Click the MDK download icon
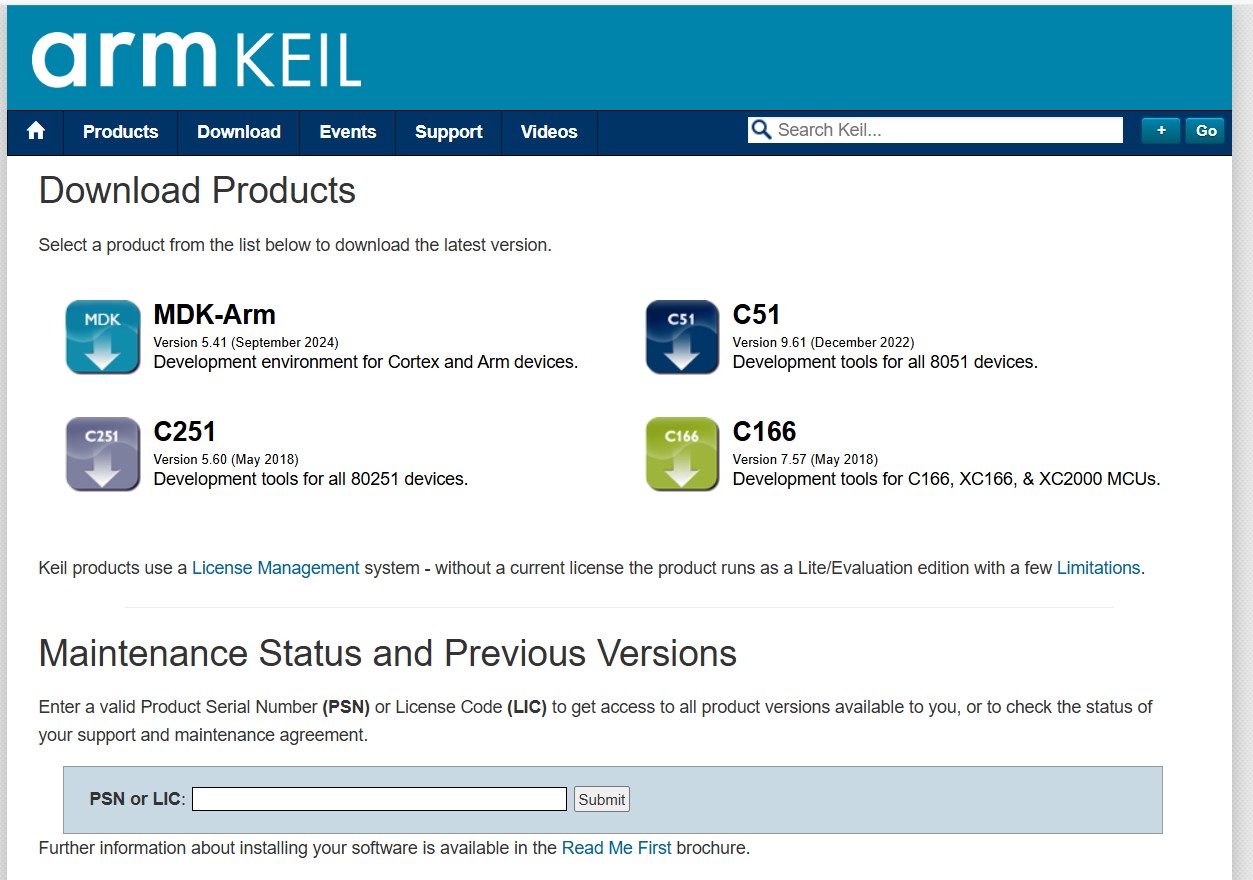The height and width of the screenshot is (880, 1253). pos(103,337)
